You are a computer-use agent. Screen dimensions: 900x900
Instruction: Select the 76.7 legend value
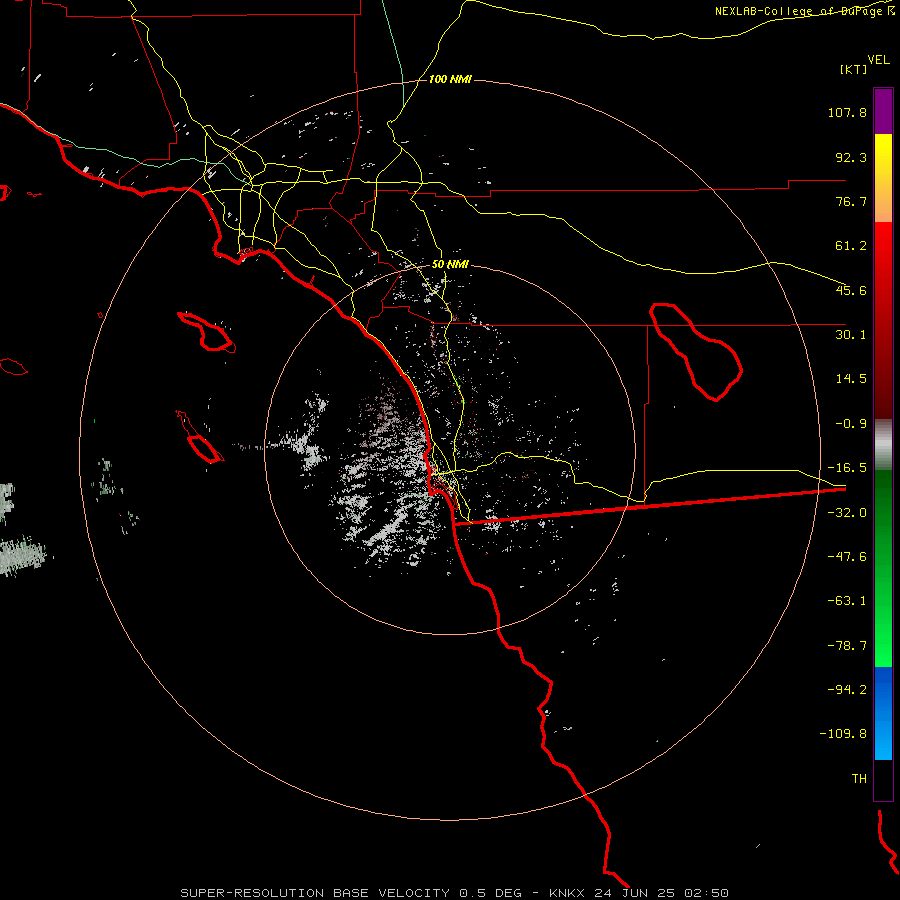851,201
